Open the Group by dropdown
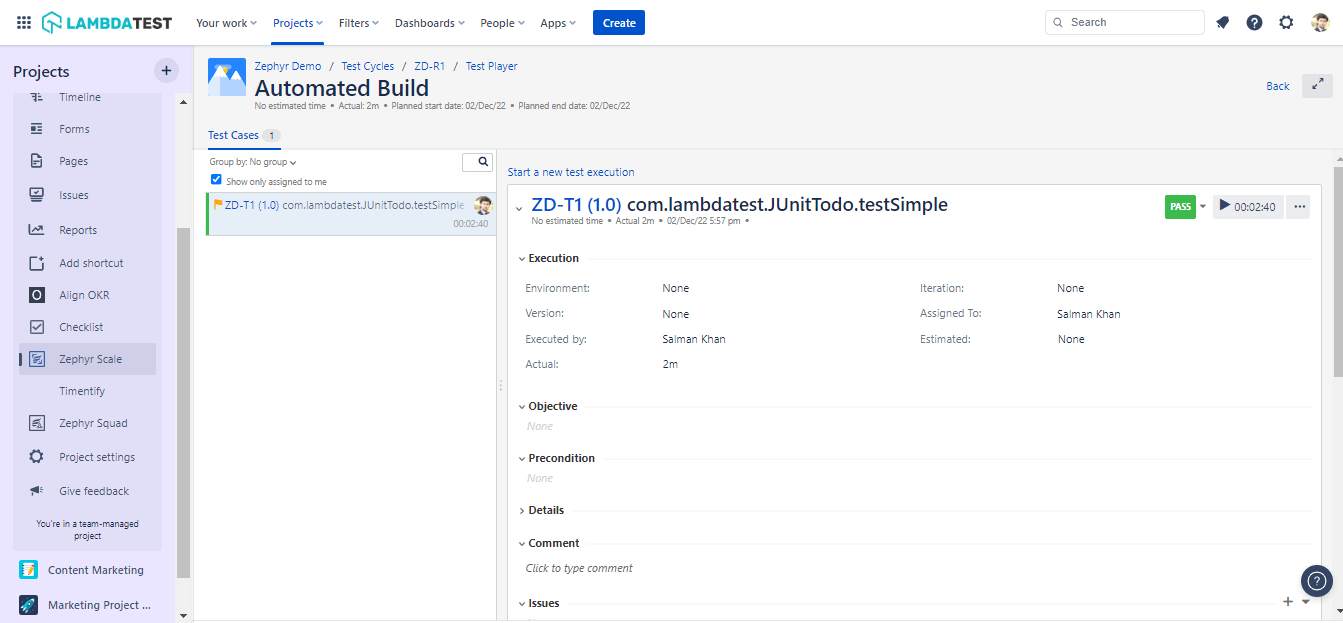The image size is (1343, 623). pos(250,161)
